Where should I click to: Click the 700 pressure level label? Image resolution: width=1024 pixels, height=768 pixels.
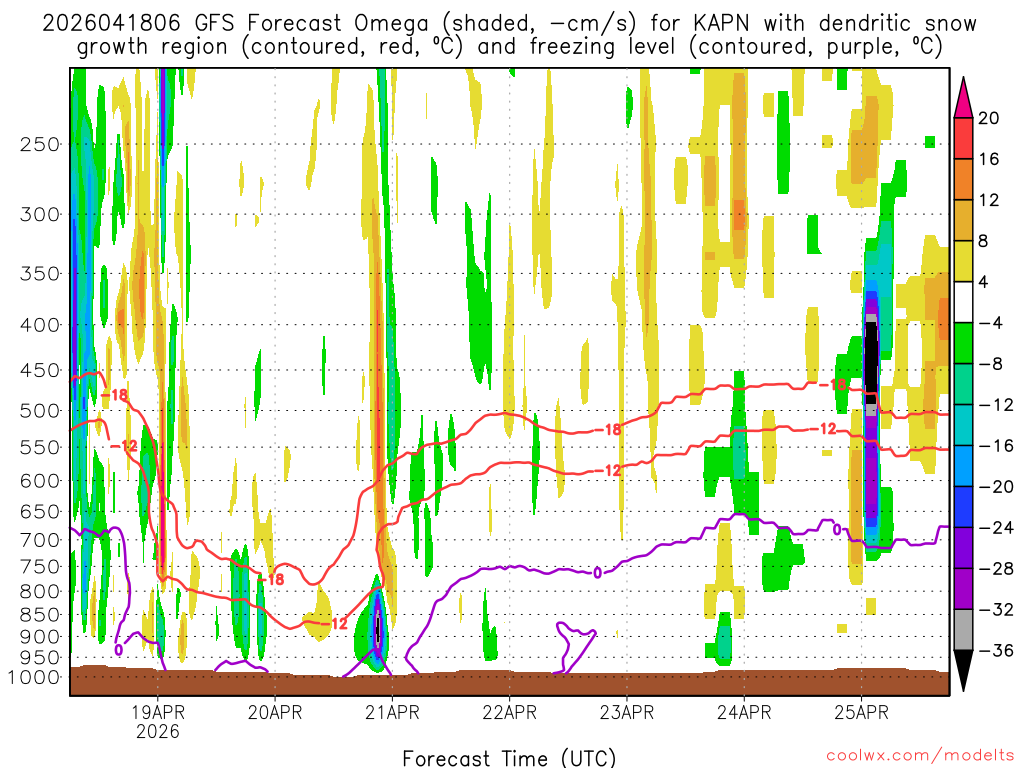click(x=40, y=540)
